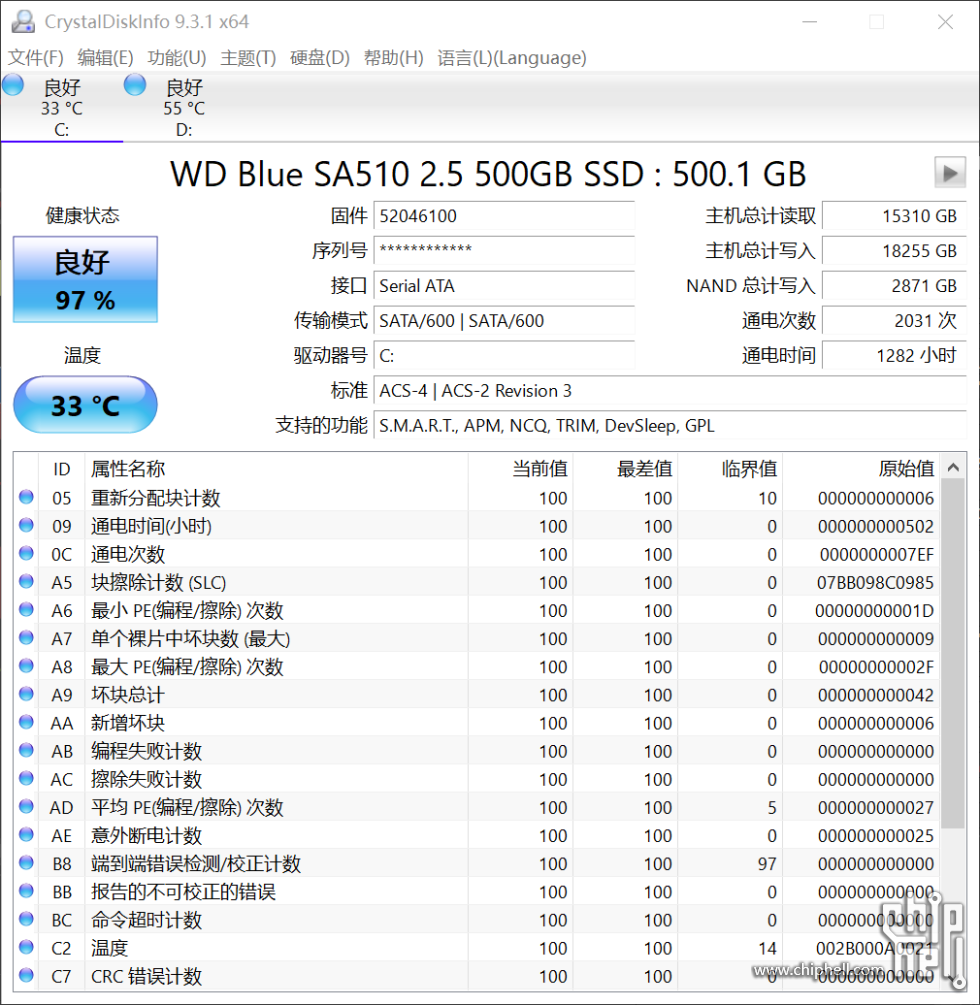980x1005 pixels.
Task: Click the drive letter field showing C:
Action: (x=504, y=356)
